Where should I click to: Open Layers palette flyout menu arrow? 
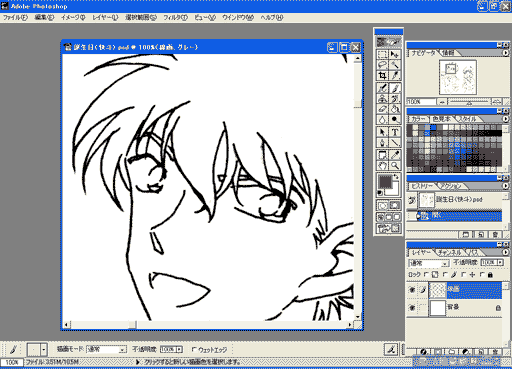pos(505,252)
